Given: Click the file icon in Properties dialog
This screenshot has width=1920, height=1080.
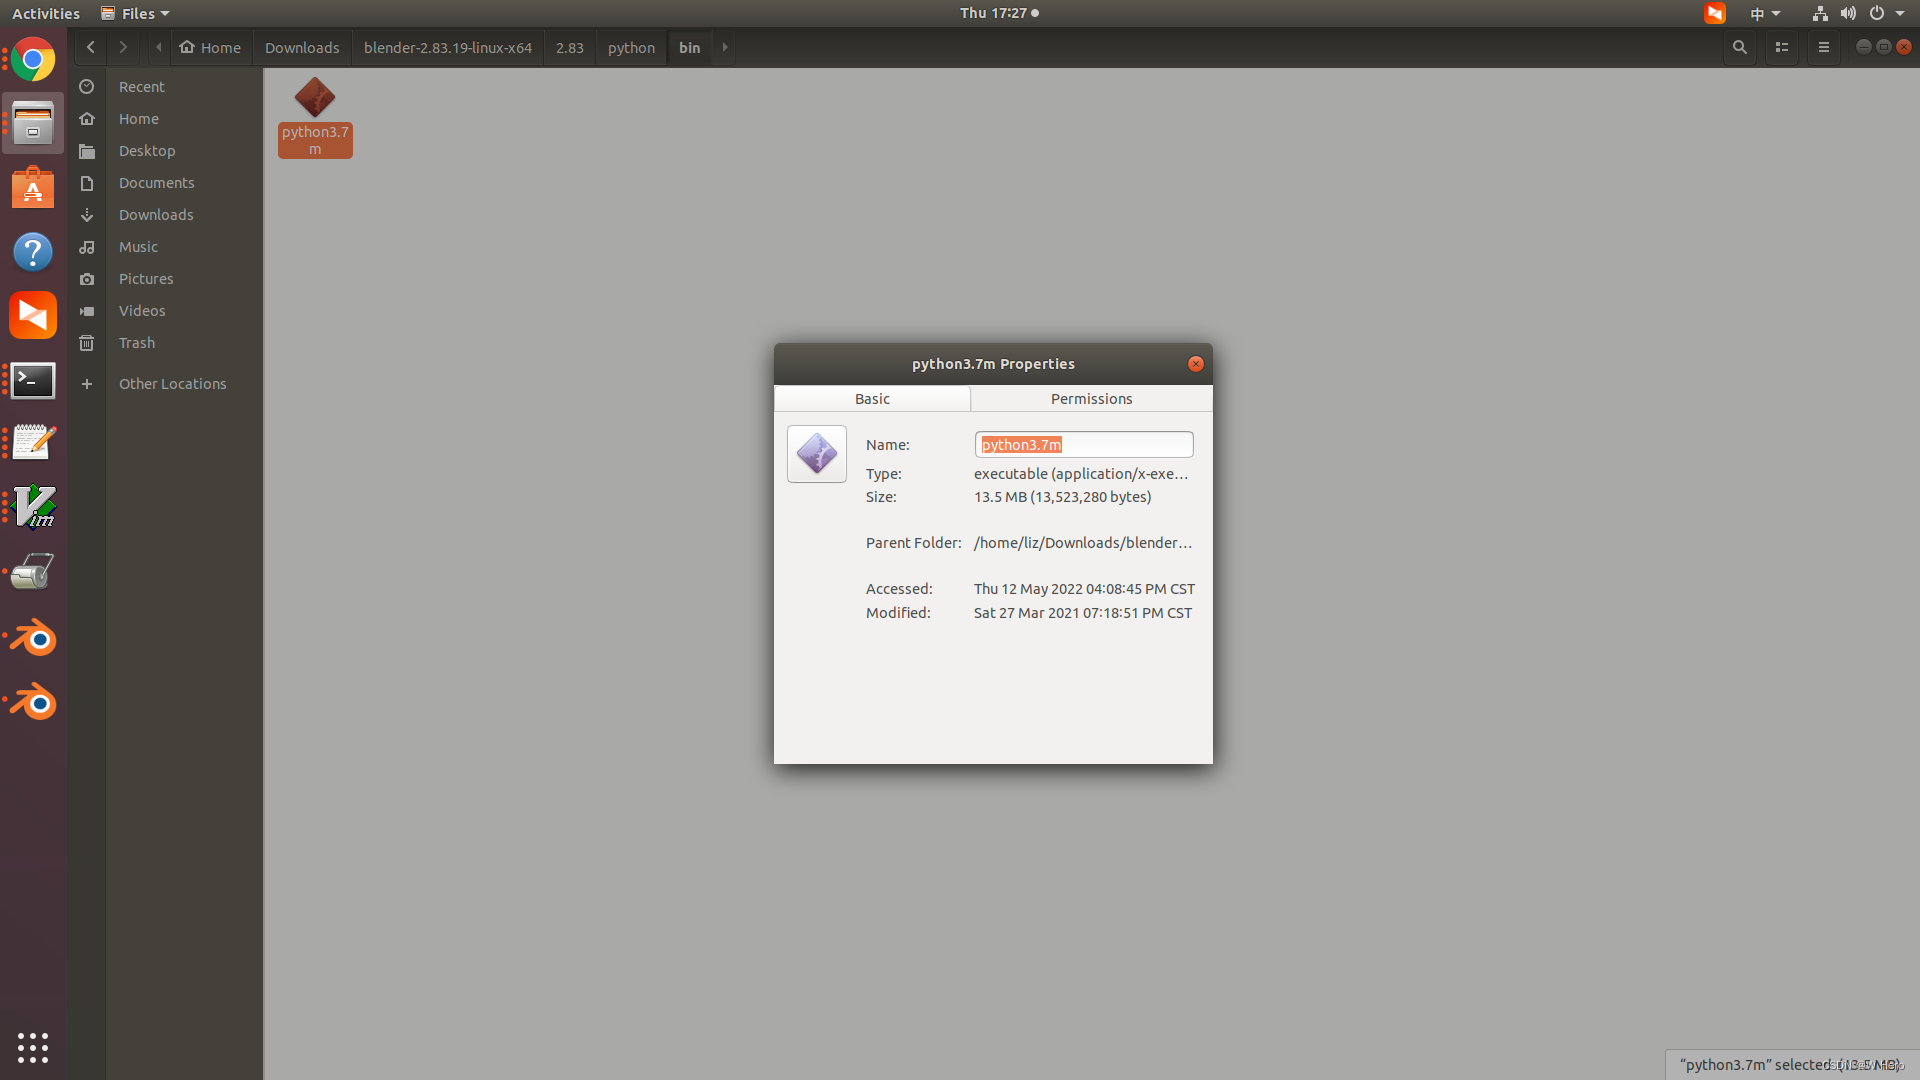Looking at the screenshot, I should point(817,454).
